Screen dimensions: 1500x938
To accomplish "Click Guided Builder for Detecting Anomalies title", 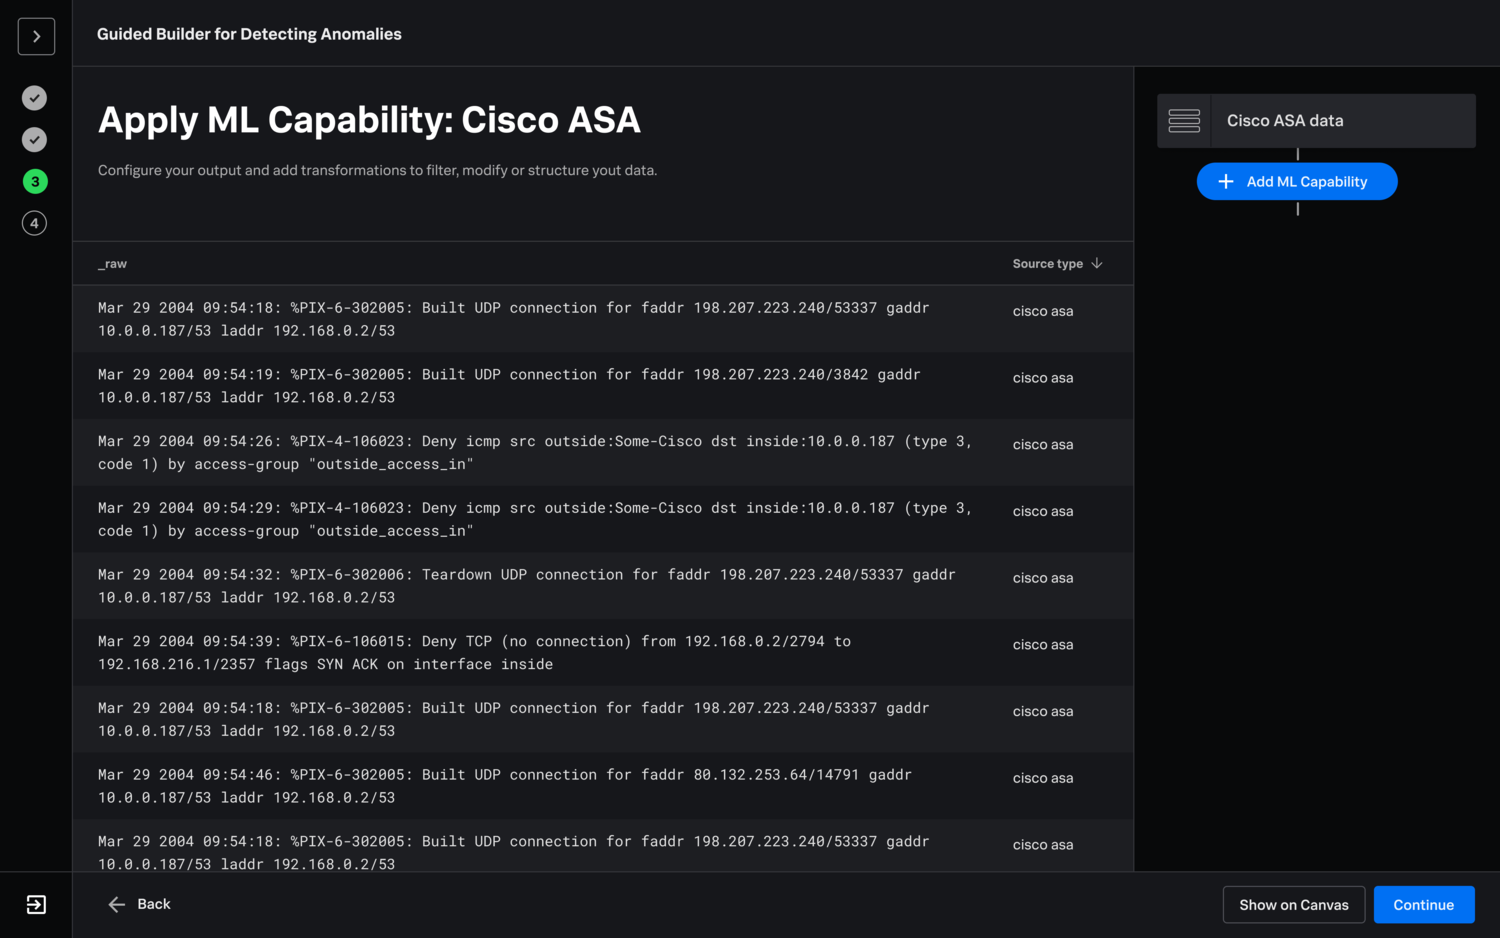I will 249,34.
